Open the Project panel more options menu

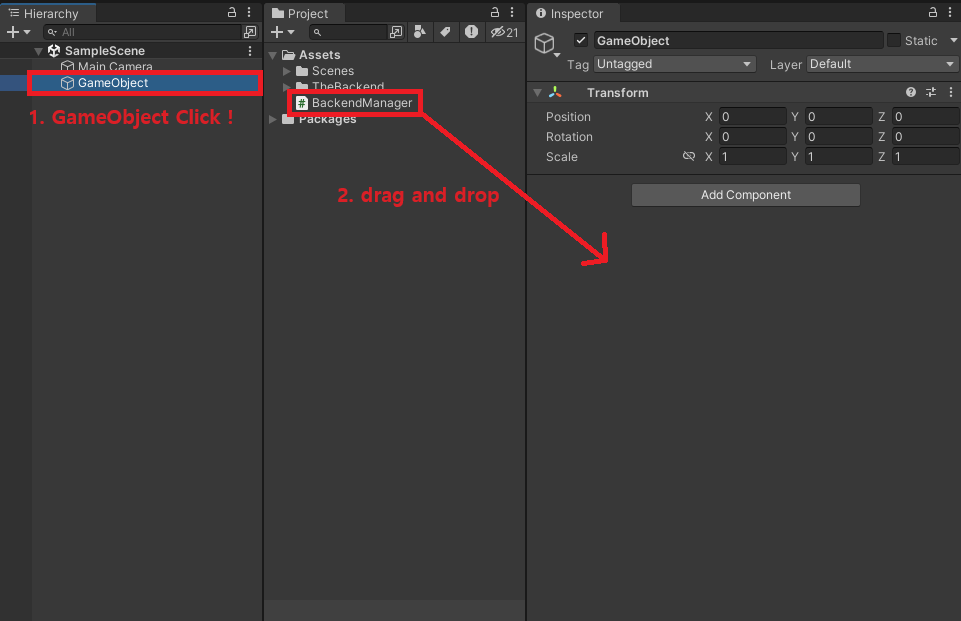(x=512, y=12)
